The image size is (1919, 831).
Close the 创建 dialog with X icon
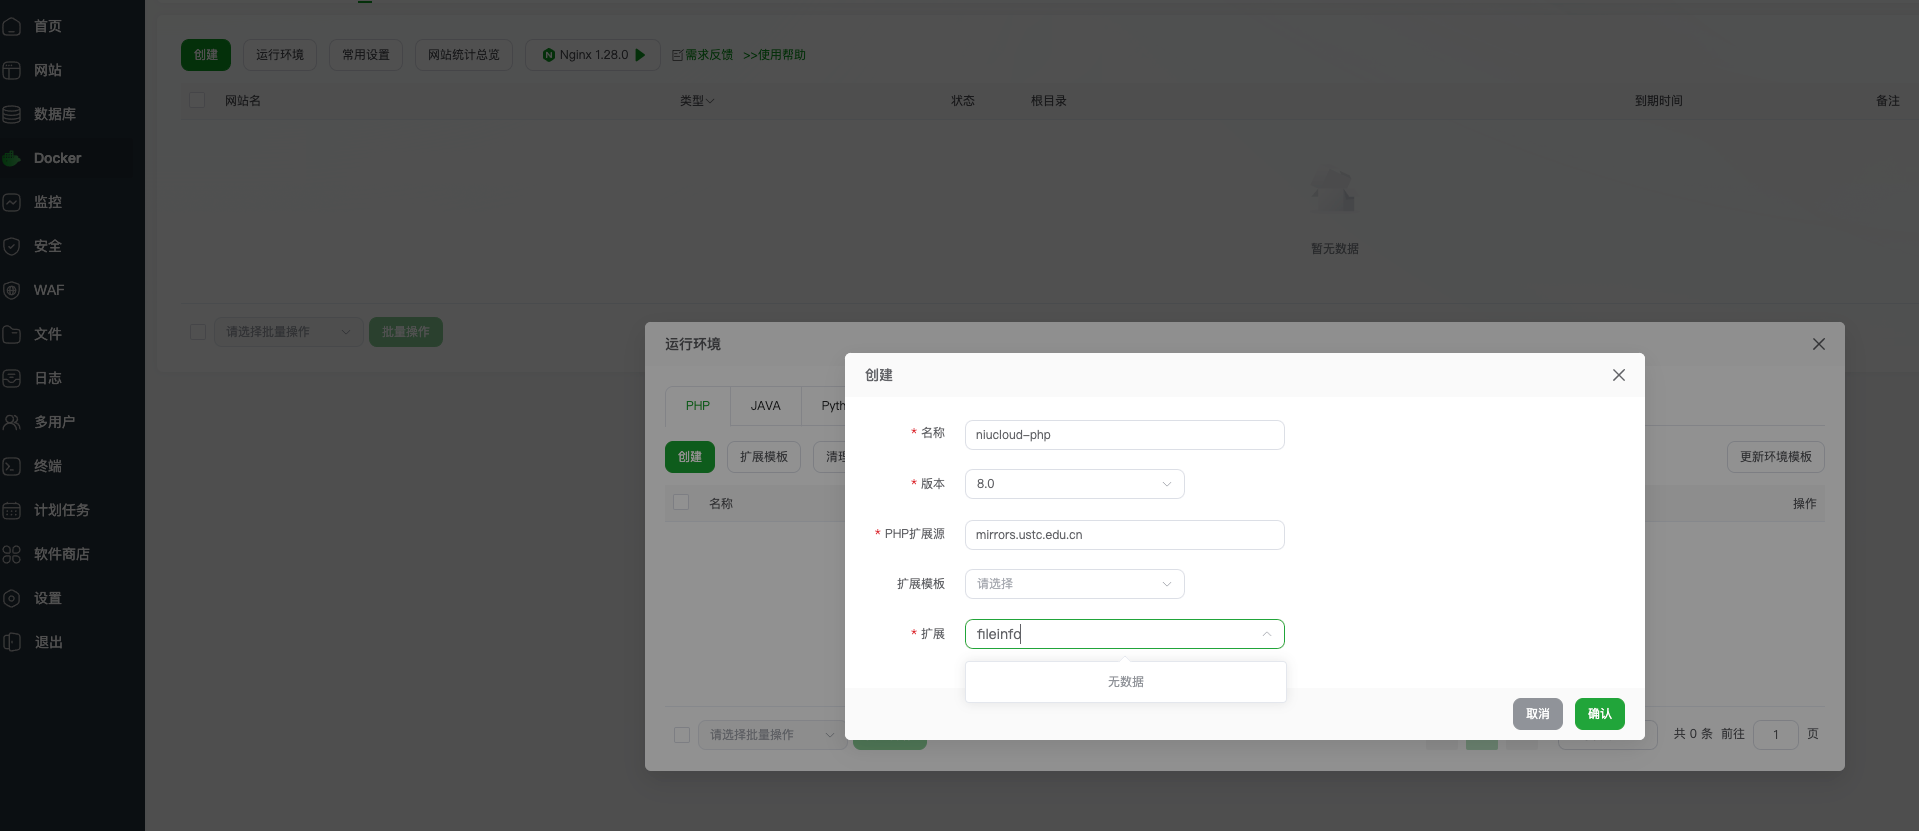point(1619,375)
